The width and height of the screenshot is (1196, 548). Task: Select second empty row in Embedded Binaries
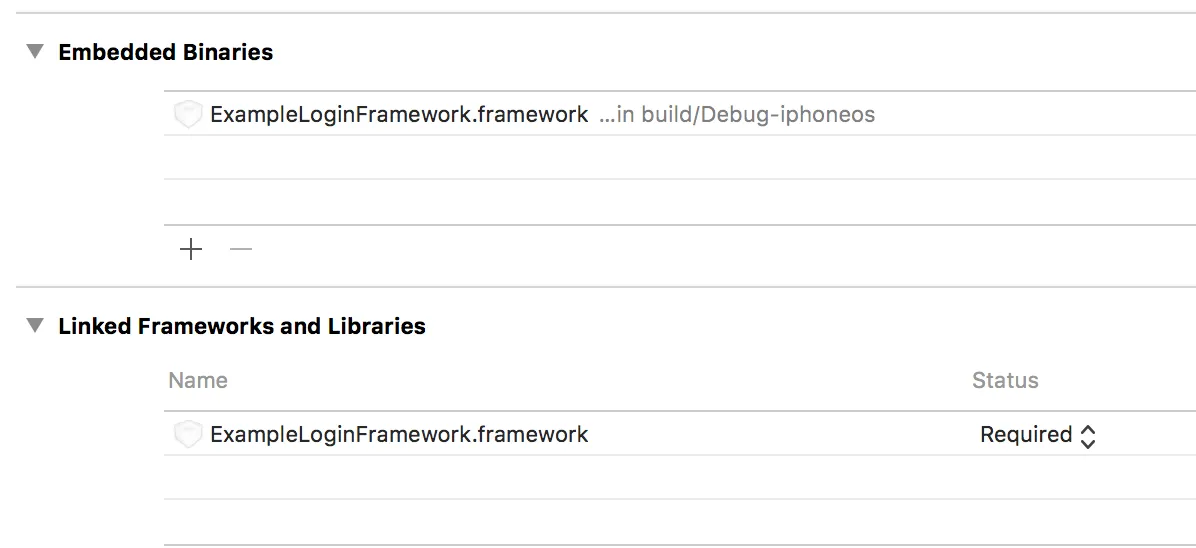[x=680, y=202]
